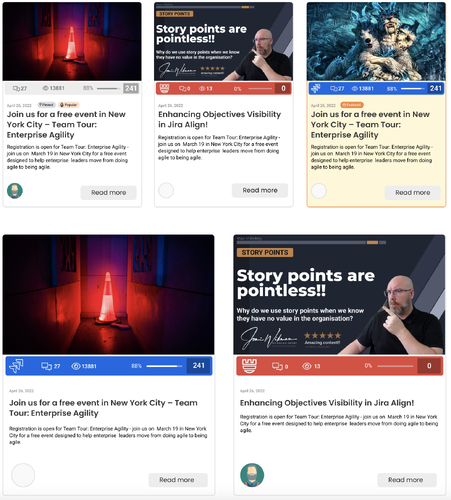This screenshot has height=500, width=451.
Task: Click green bearded author avatar on first card
Action: [x=15, y=191]
